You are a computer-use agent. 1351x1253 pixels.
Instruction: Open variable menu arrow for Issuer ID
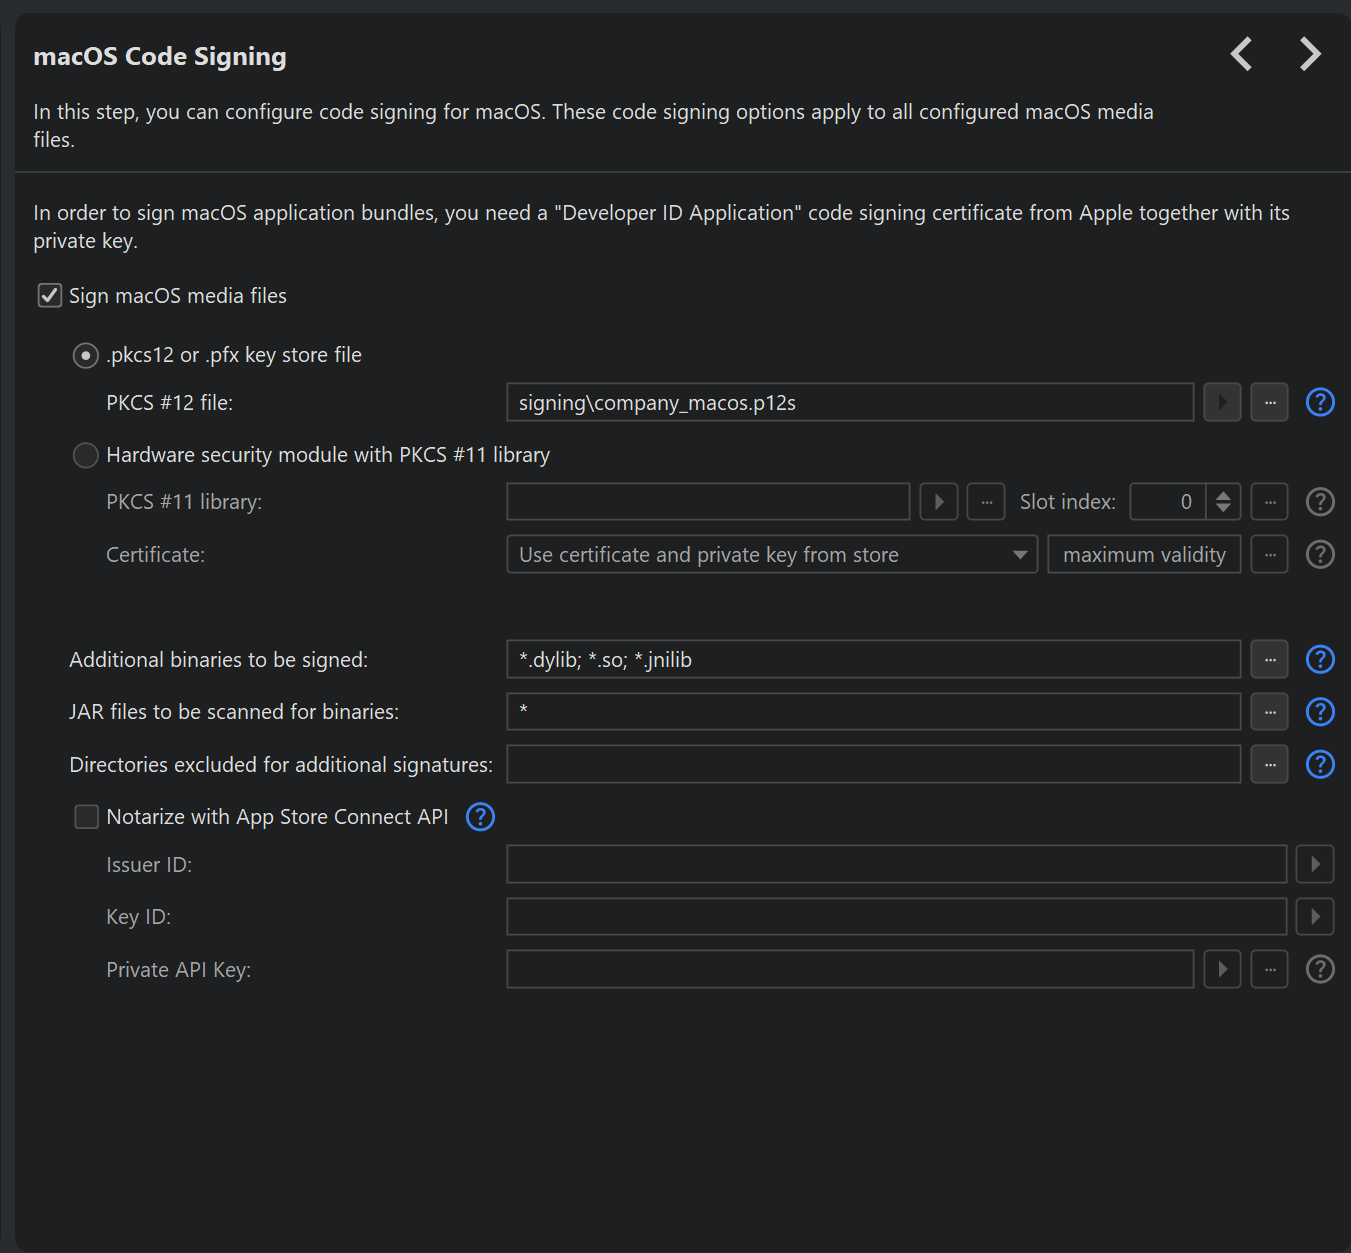pos(1315,864)
